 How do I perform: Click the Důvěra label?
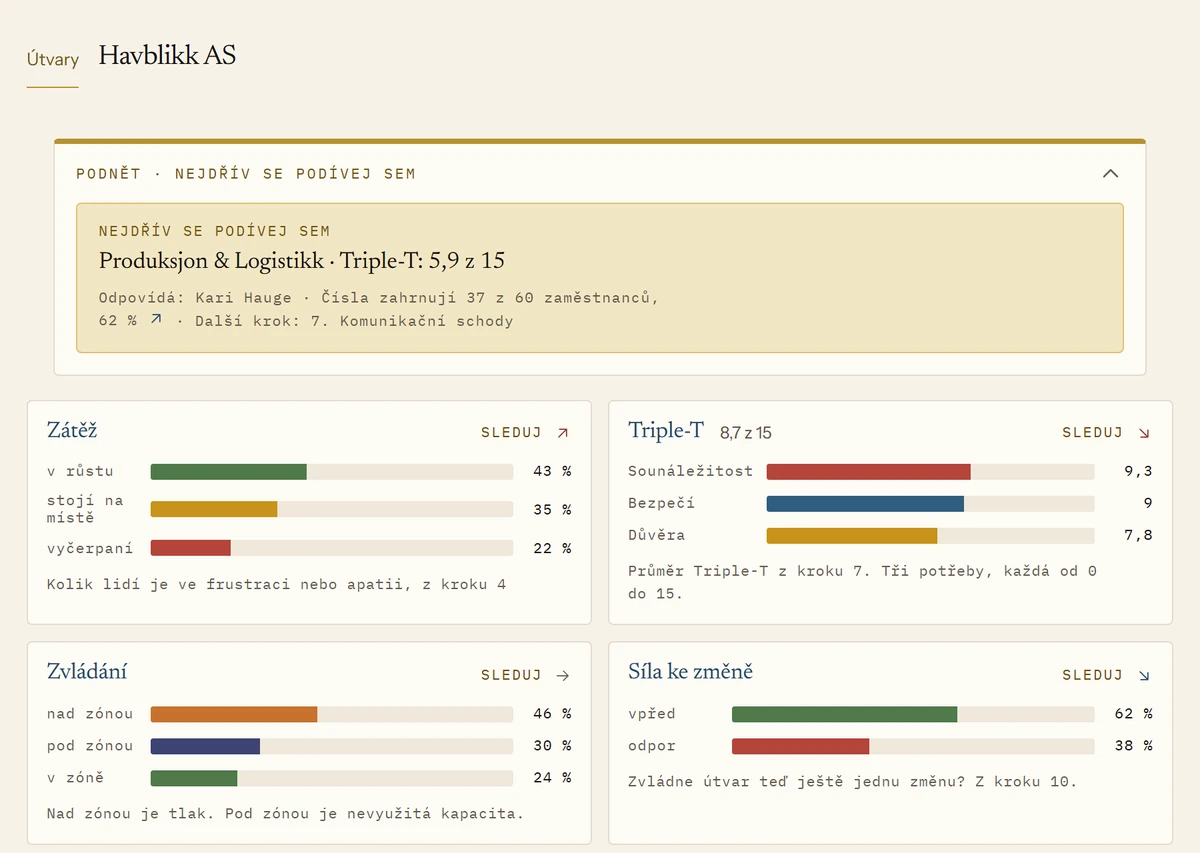tap(657, 535)
